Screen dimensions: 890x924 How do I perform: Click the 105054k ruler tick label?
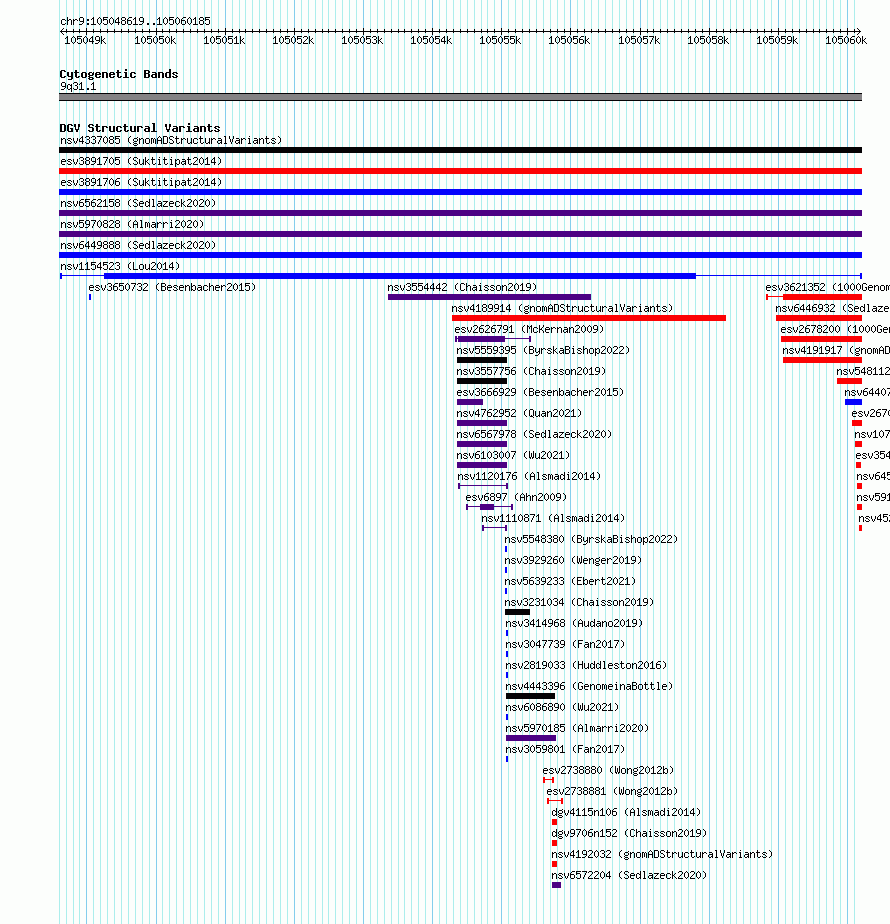pyautogui.click(x=431, y=40)
